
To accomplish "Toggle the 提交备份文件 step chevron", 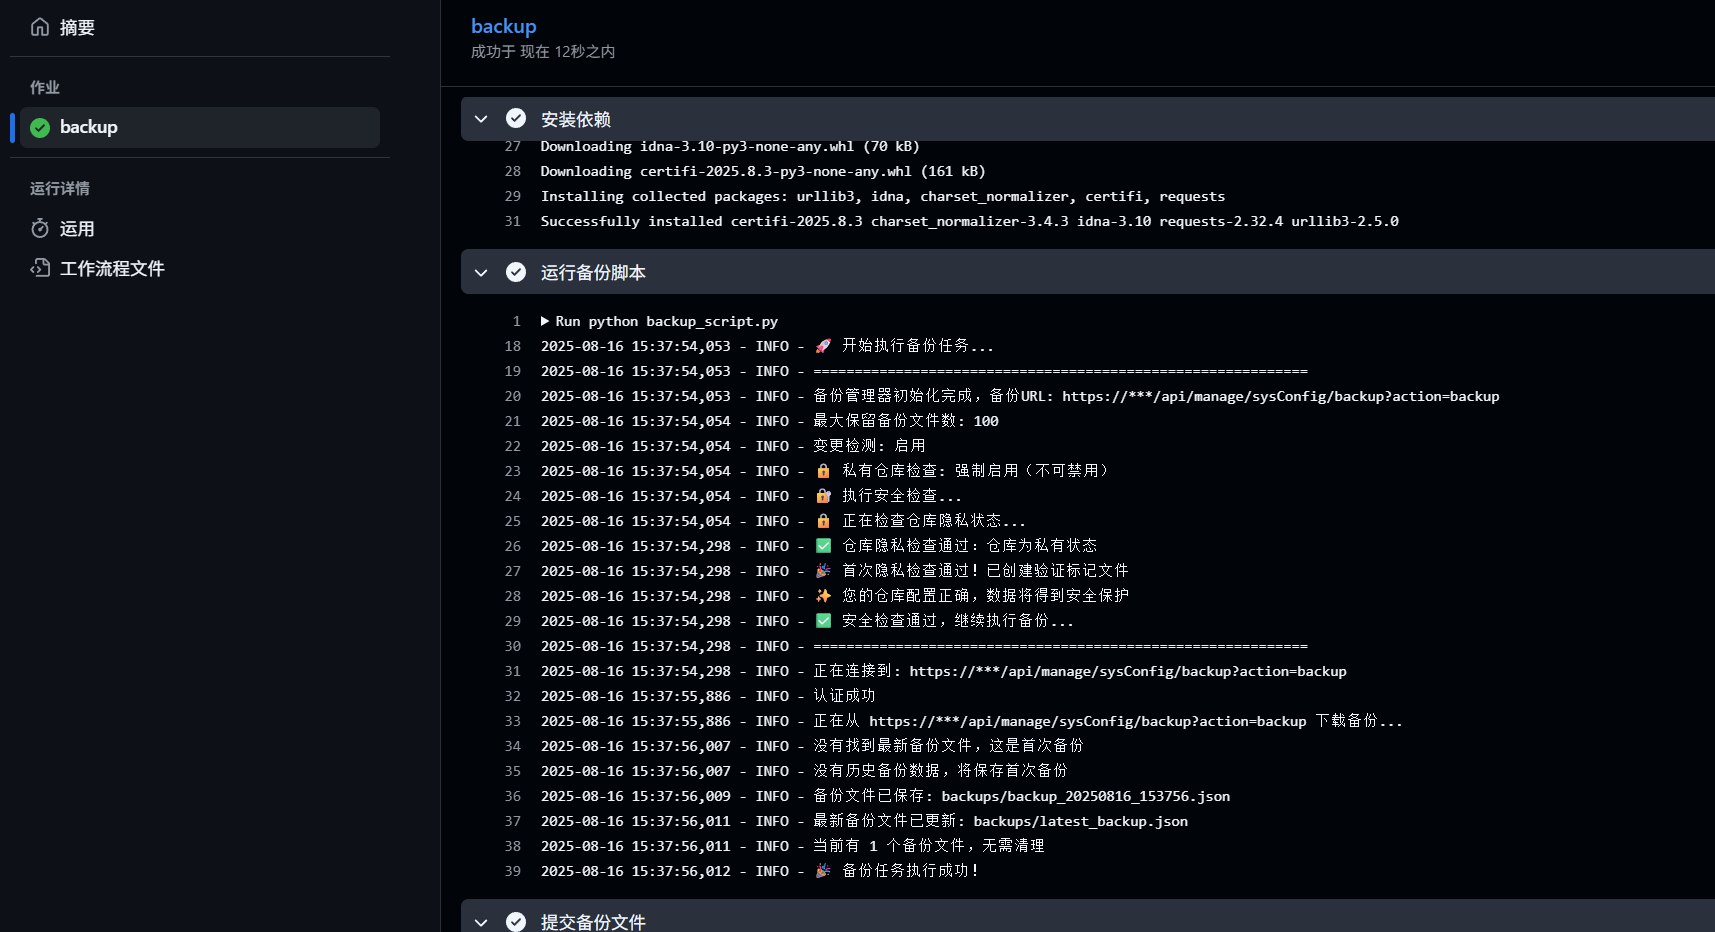I will pyautogui.click(x=481, y=921).
